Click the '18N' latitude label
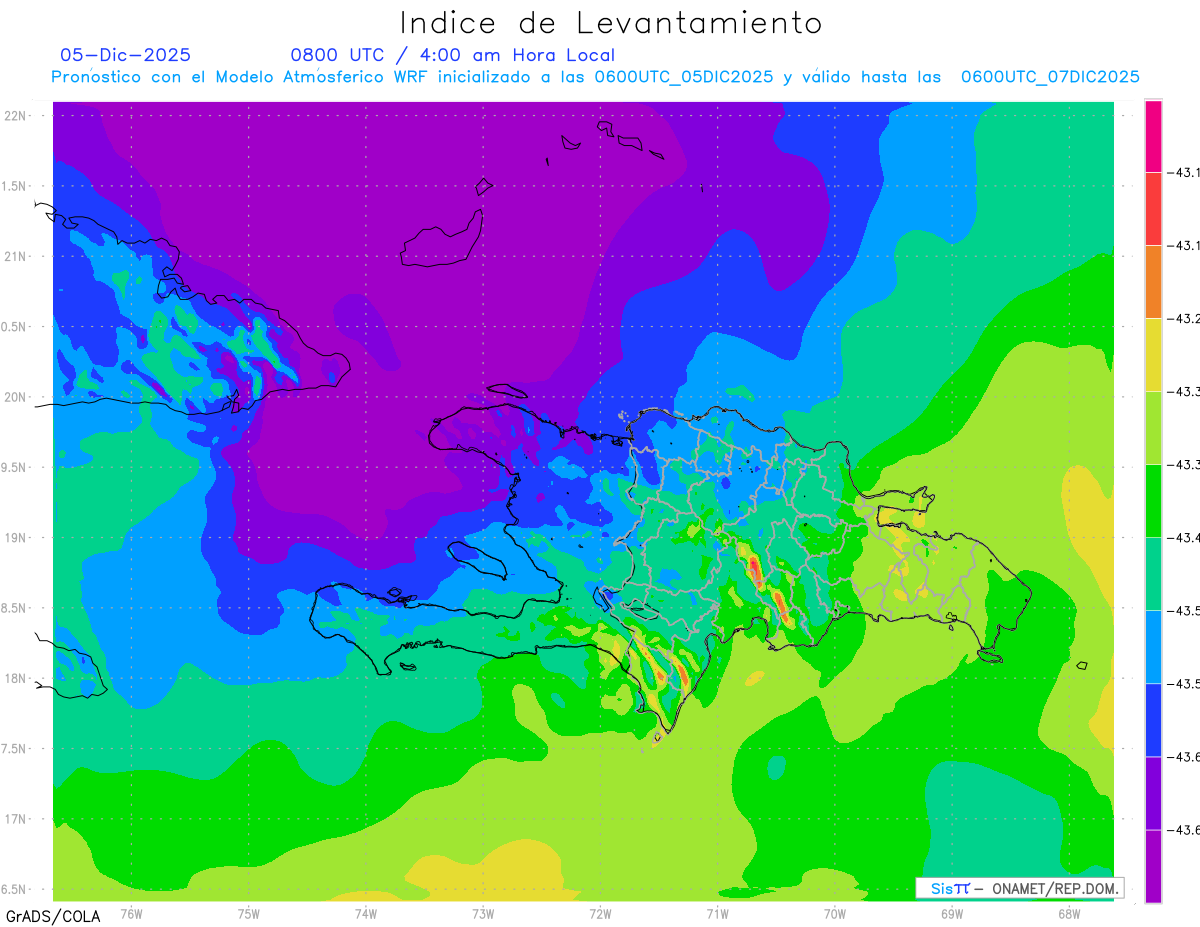Viewport: 1200px width, 927px height. click(16, 678)
